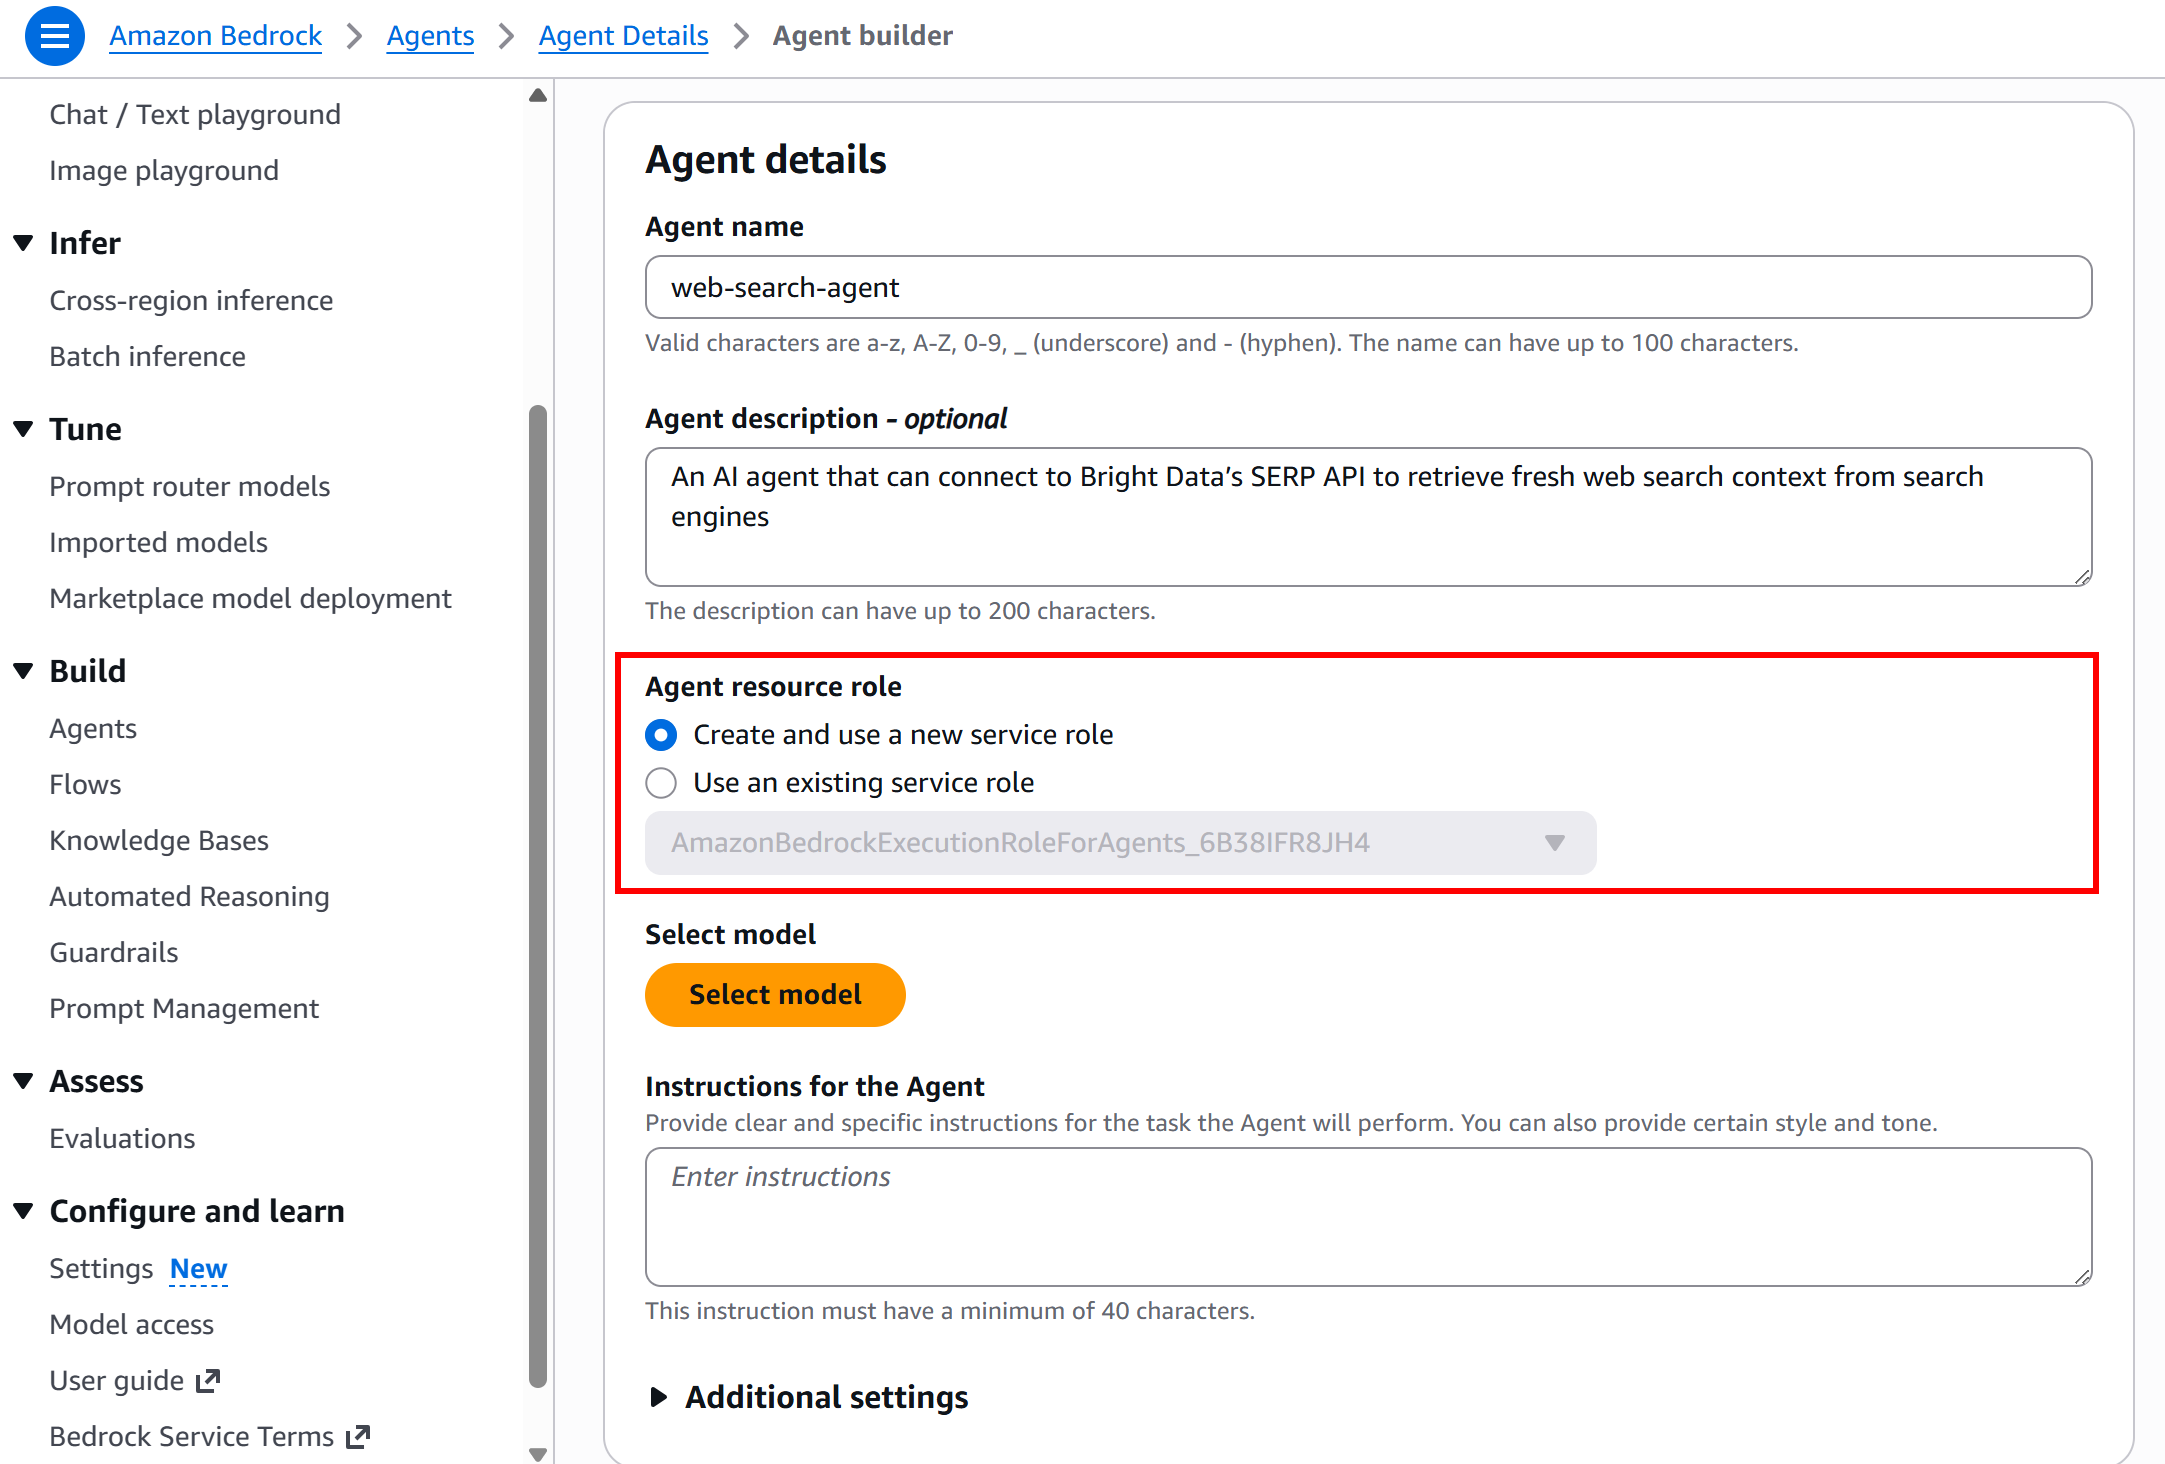Open Settings marked with New badge

tap(101, 1268)
